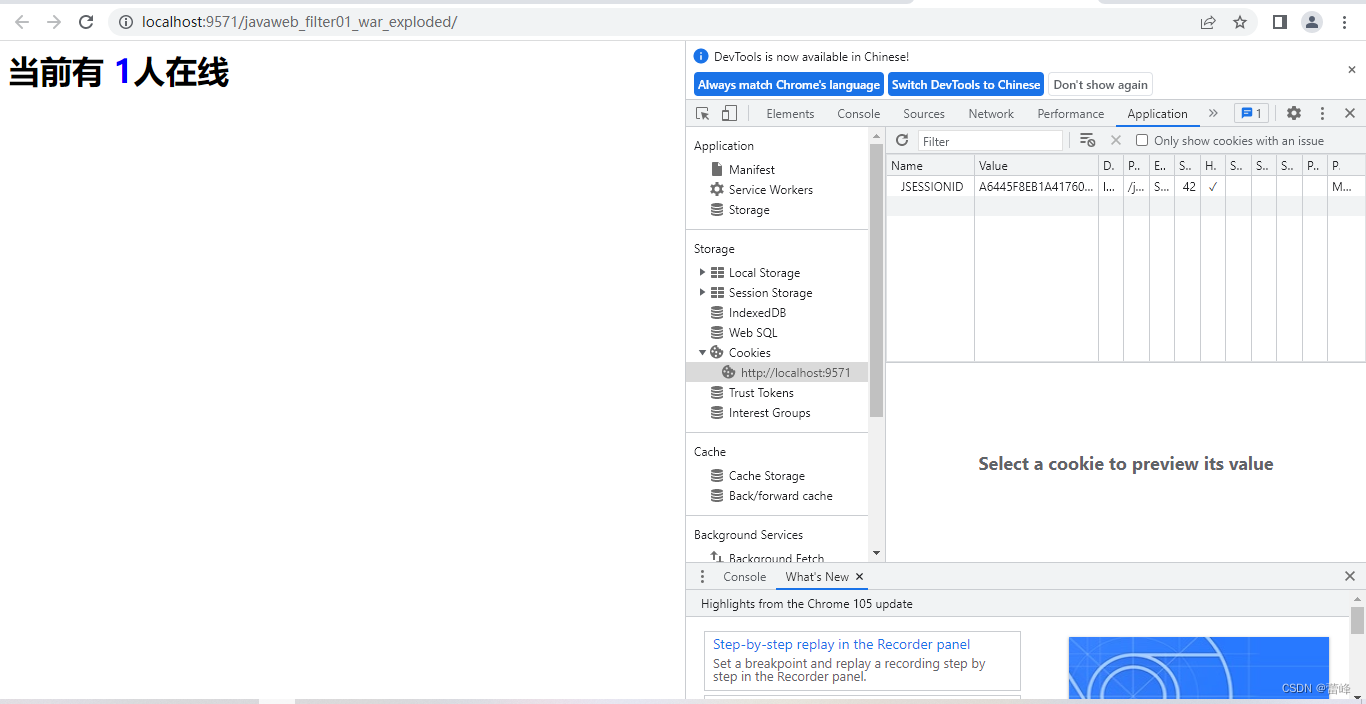Select the http://localhost:9571 cookies entry
1366x704 pixels.
click(777, 372)
